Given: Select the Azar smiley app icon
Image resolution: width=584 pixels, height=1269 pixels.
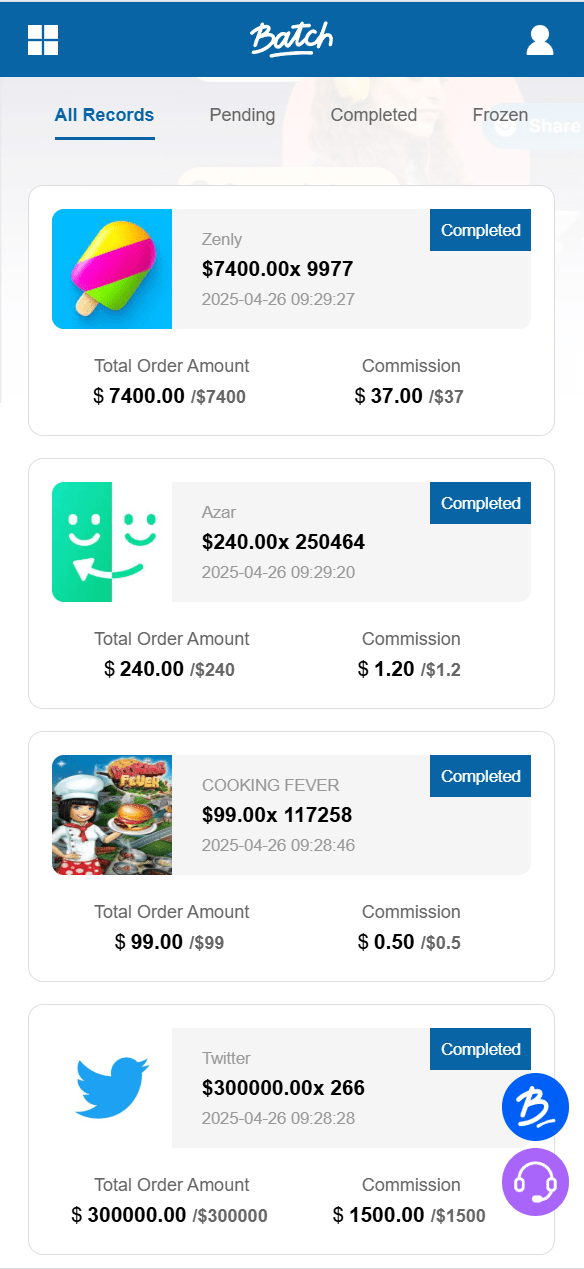Looking at the screenshot, I should coord(112,542).
